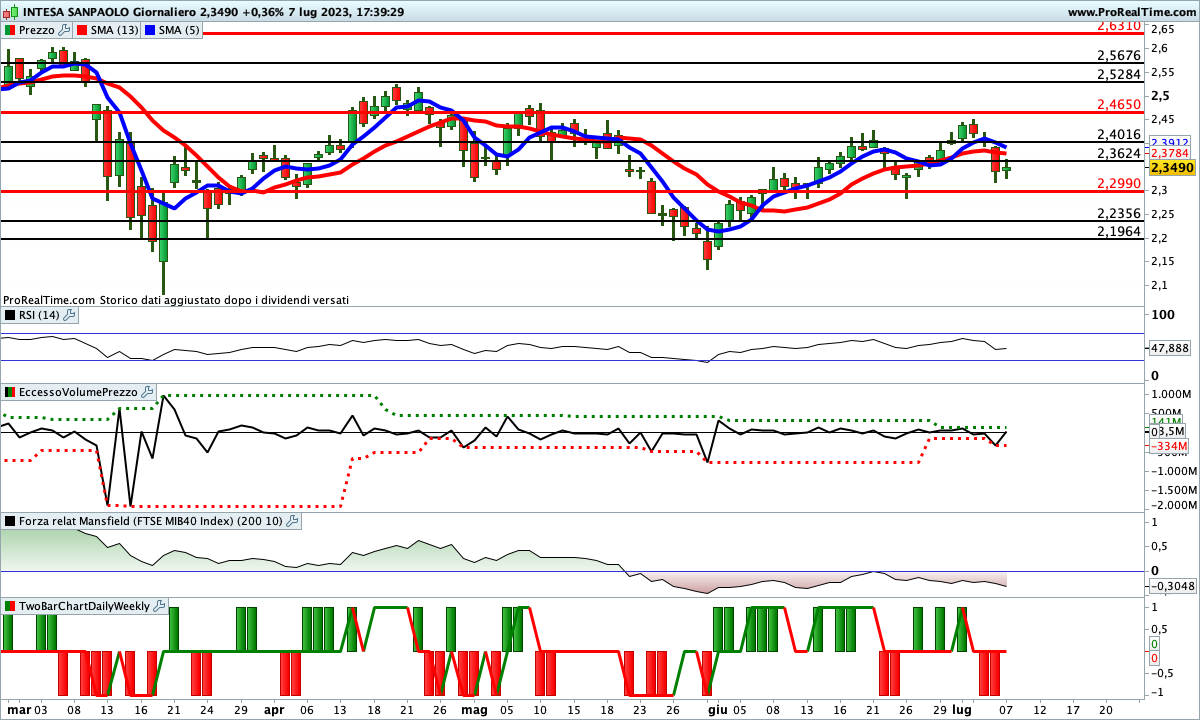Click the 2,6310 resistance level label
Screen dimensions: 1200x720
(1119, 25)
